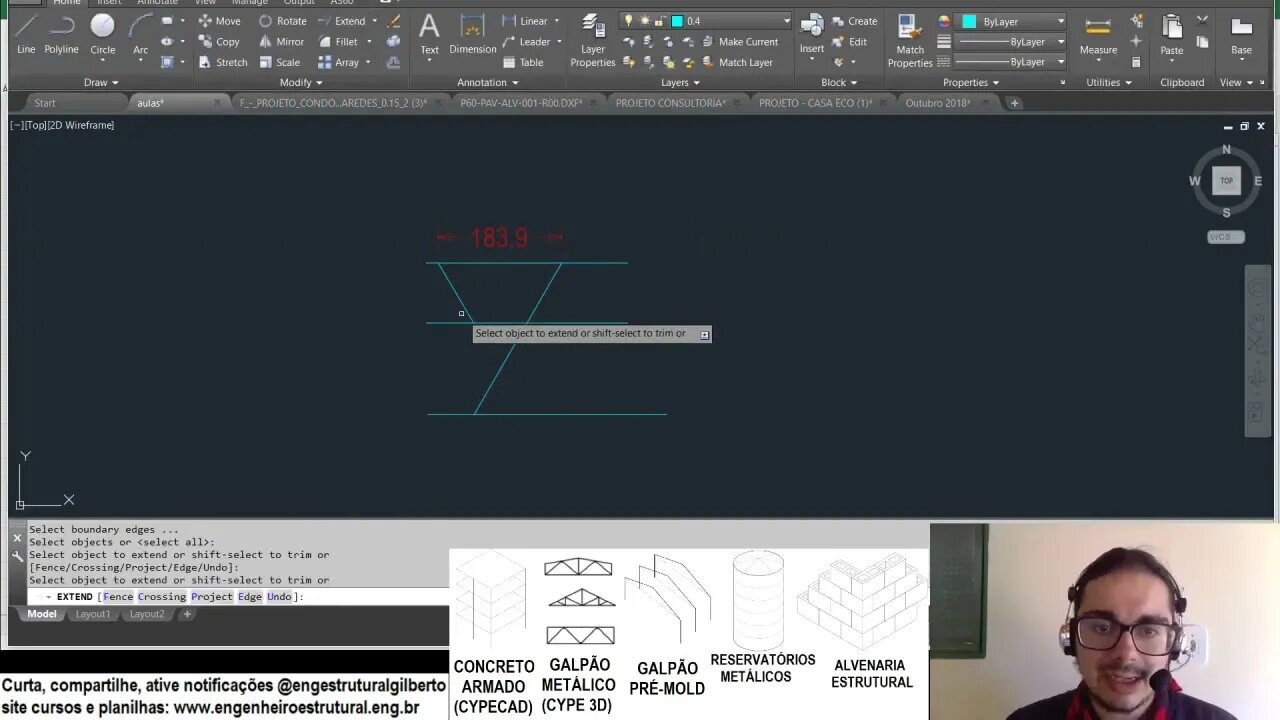Choose the Crossing command option
Viewport: 1280px width, 720px height.
click(x=162, y=597)
